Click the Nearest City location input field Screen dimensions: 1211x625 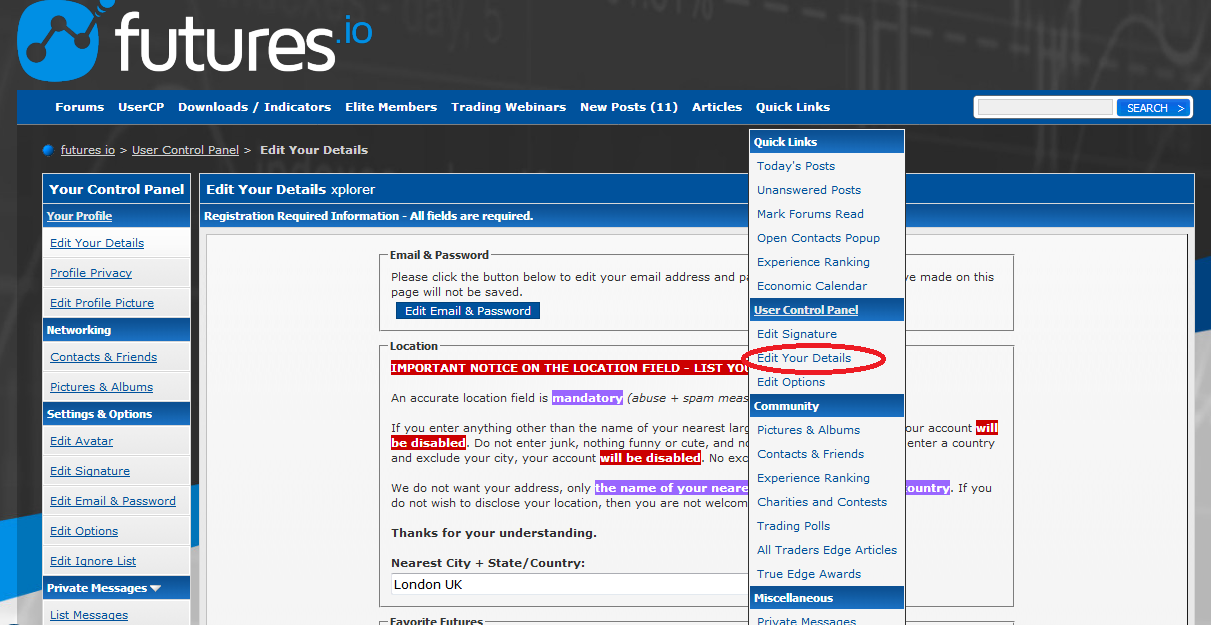click(x=570, y=584)
